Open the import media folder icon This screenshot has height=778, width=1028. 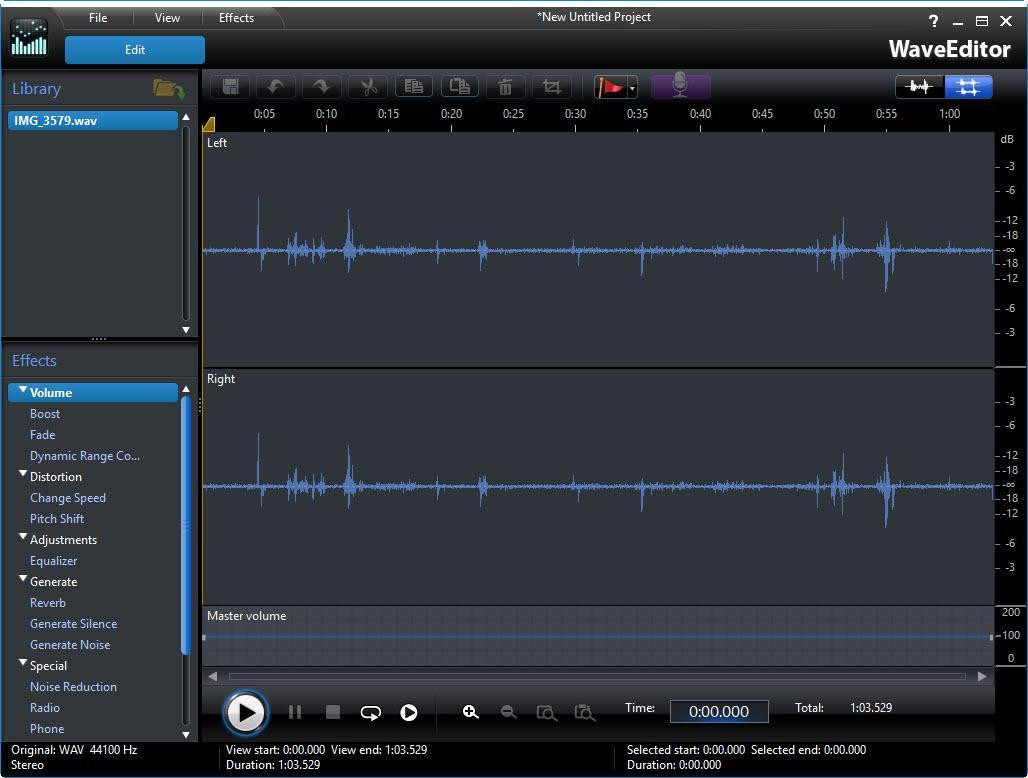tap(168, 89)
